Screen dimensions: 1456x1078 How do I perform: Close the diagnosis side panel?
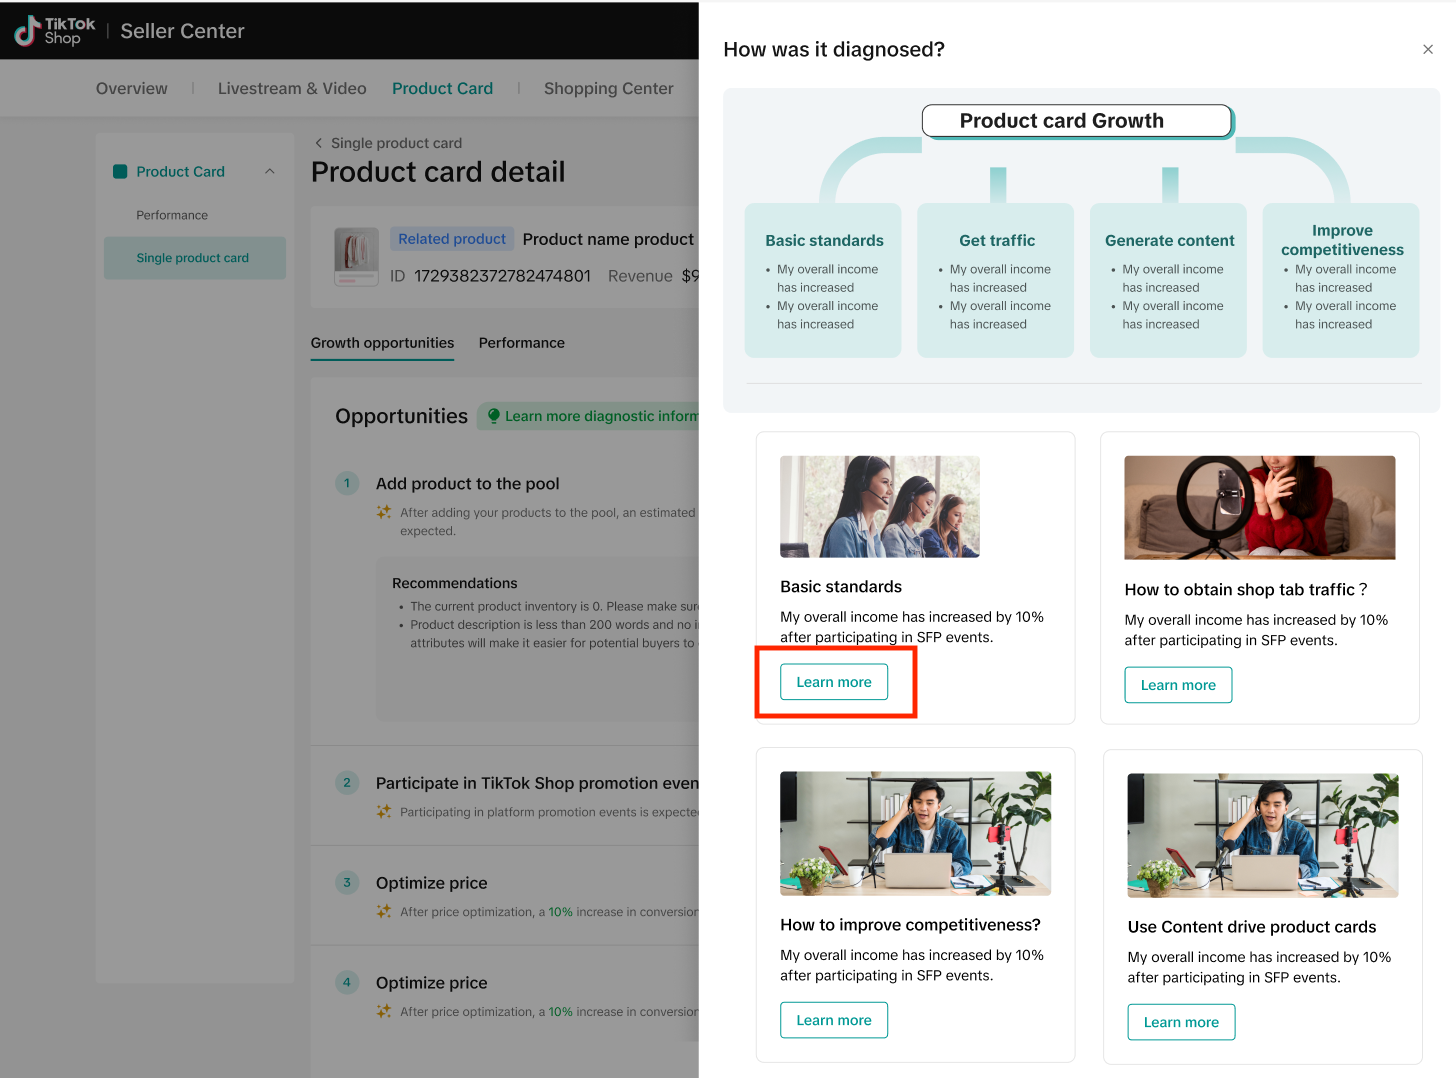point(1427,49)
